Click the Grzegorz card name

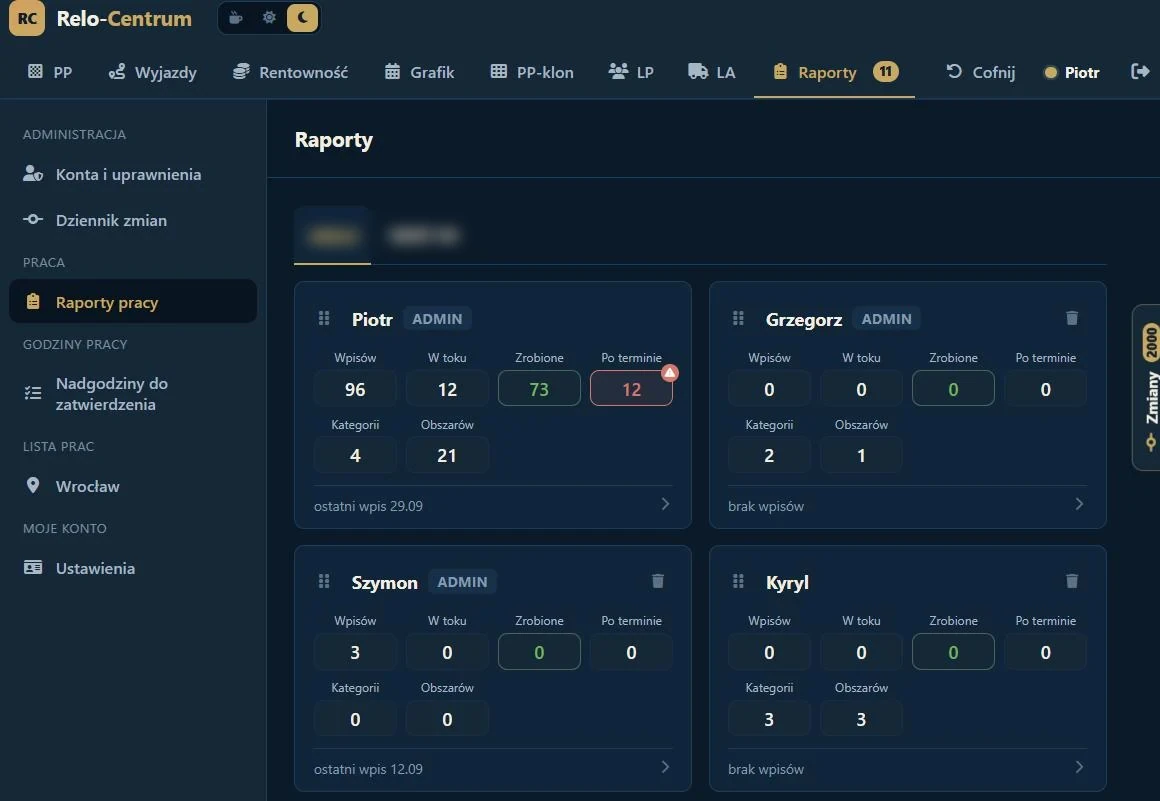[803, 320]
